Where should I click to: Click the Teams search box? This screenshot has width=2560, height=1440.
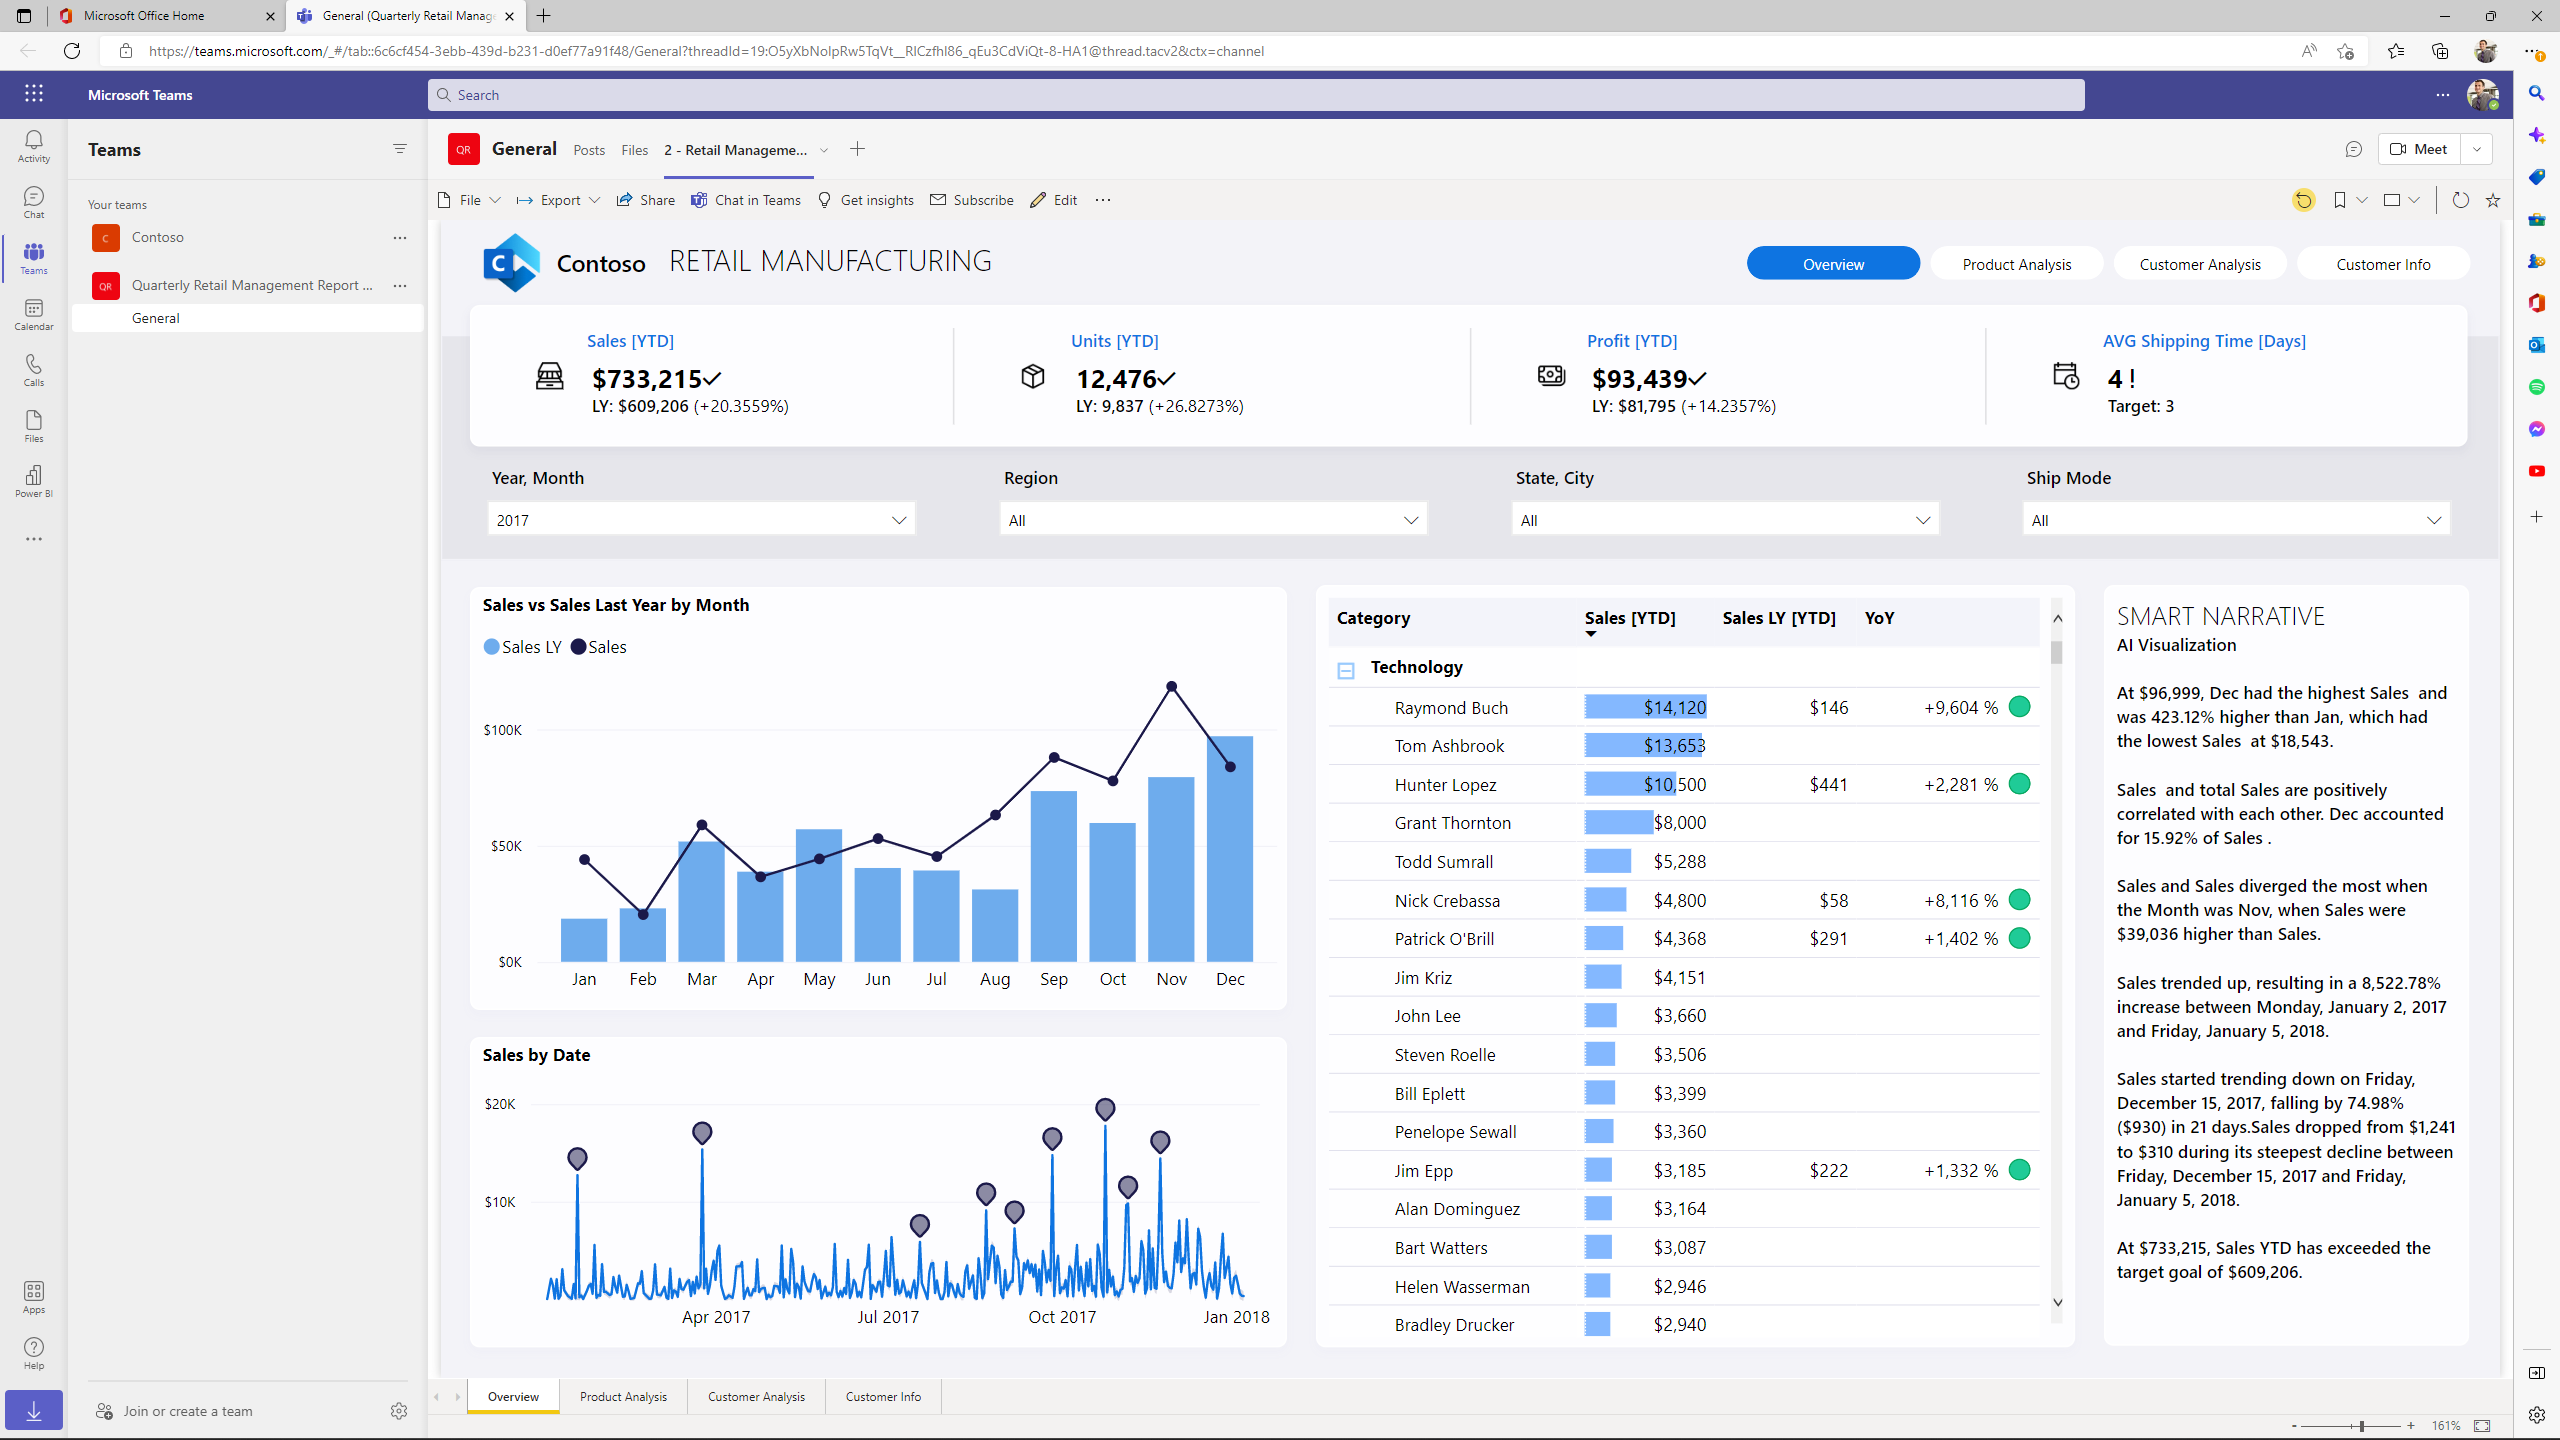[x=1256, y=95]
